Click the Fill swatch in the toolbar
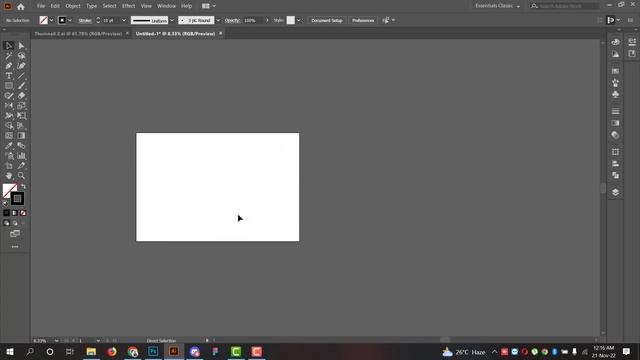The width and height of the screenshot is (640, 360). [9, 190]
